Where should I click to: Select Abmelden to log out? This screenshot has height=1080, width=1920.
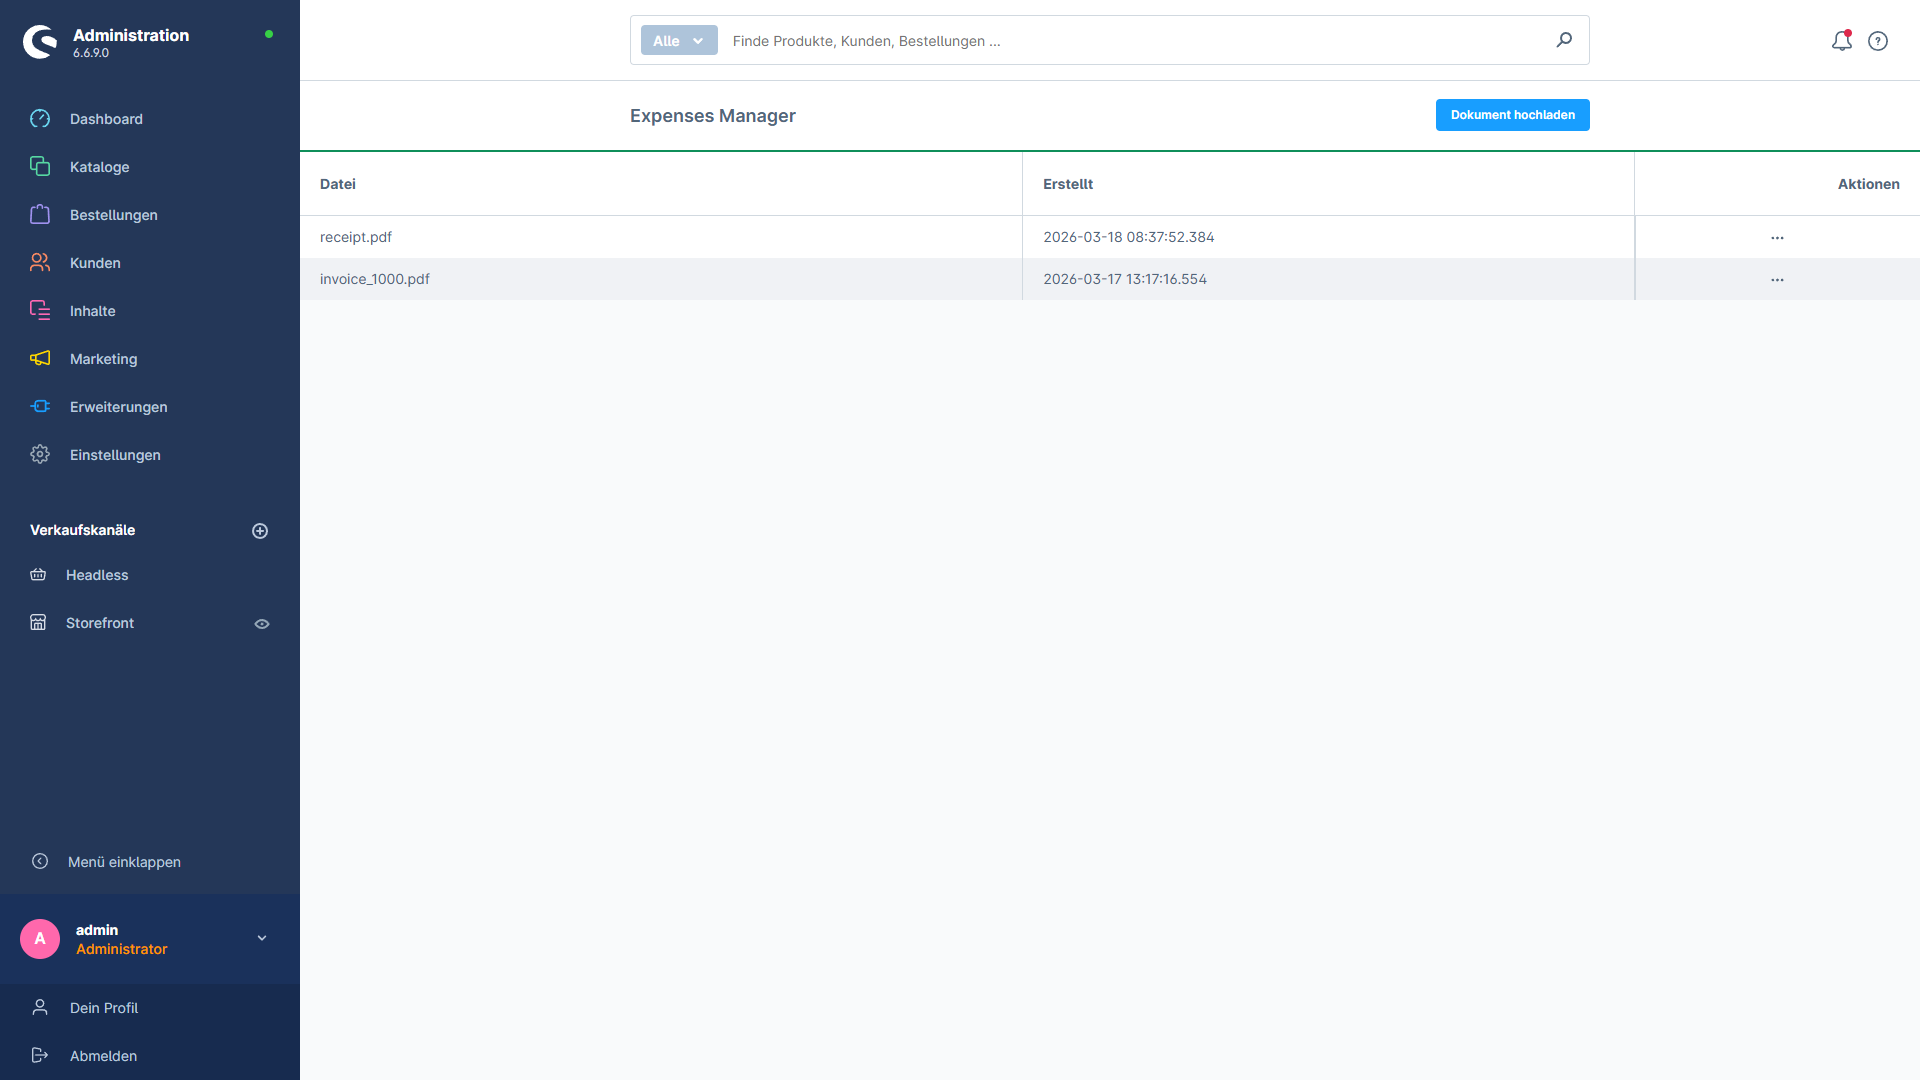point(103,1055)
